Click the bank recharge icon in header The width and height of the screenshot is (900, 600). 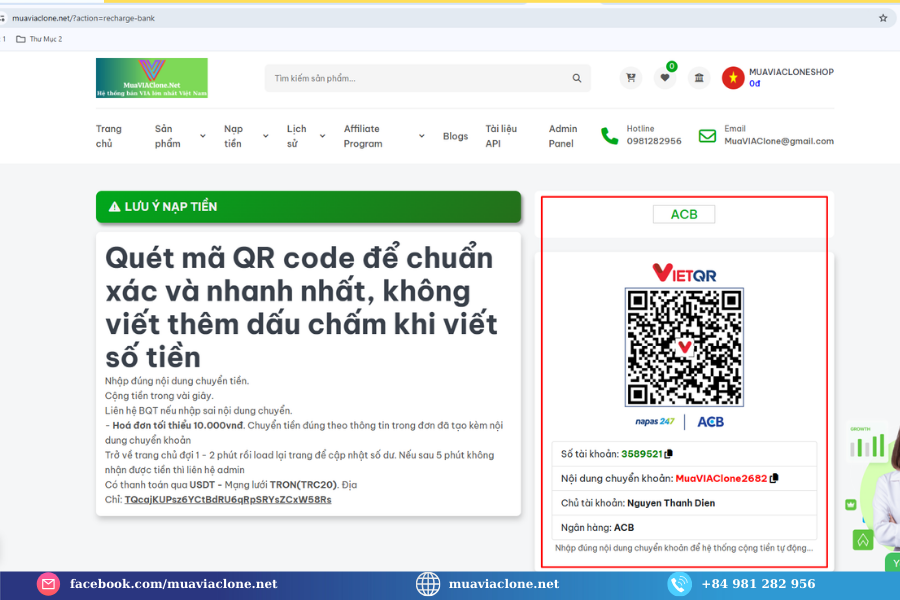pos(699,78)
